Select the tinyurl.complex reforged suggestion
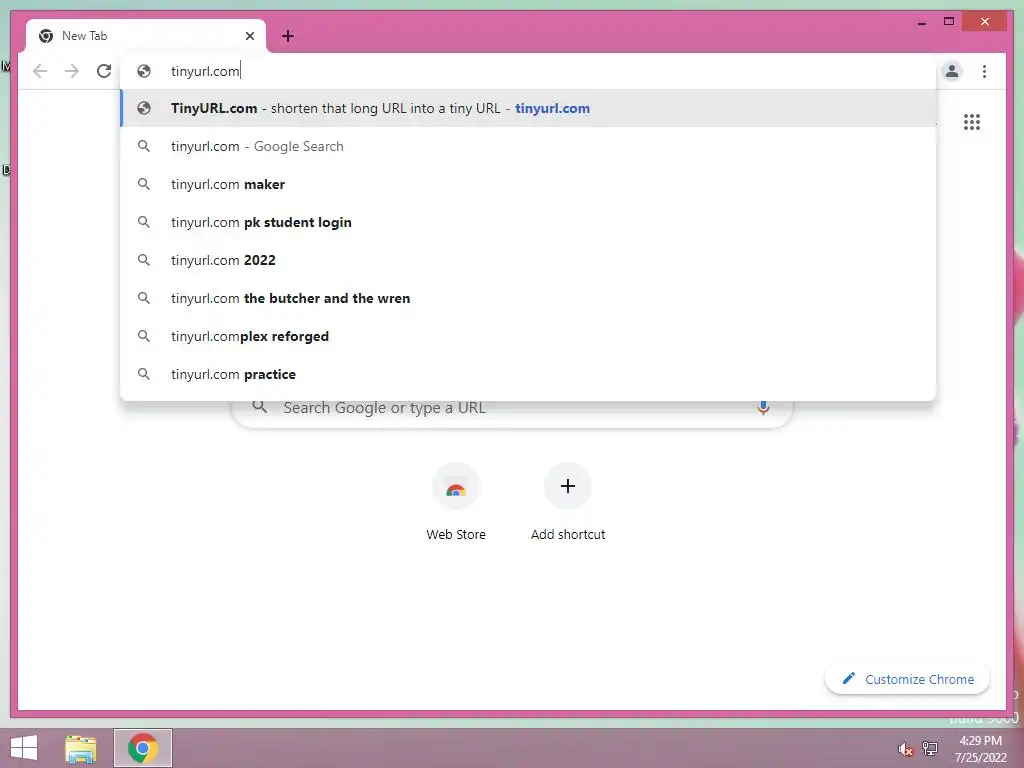The image size is (1024, 768). (x=528, y=336)
